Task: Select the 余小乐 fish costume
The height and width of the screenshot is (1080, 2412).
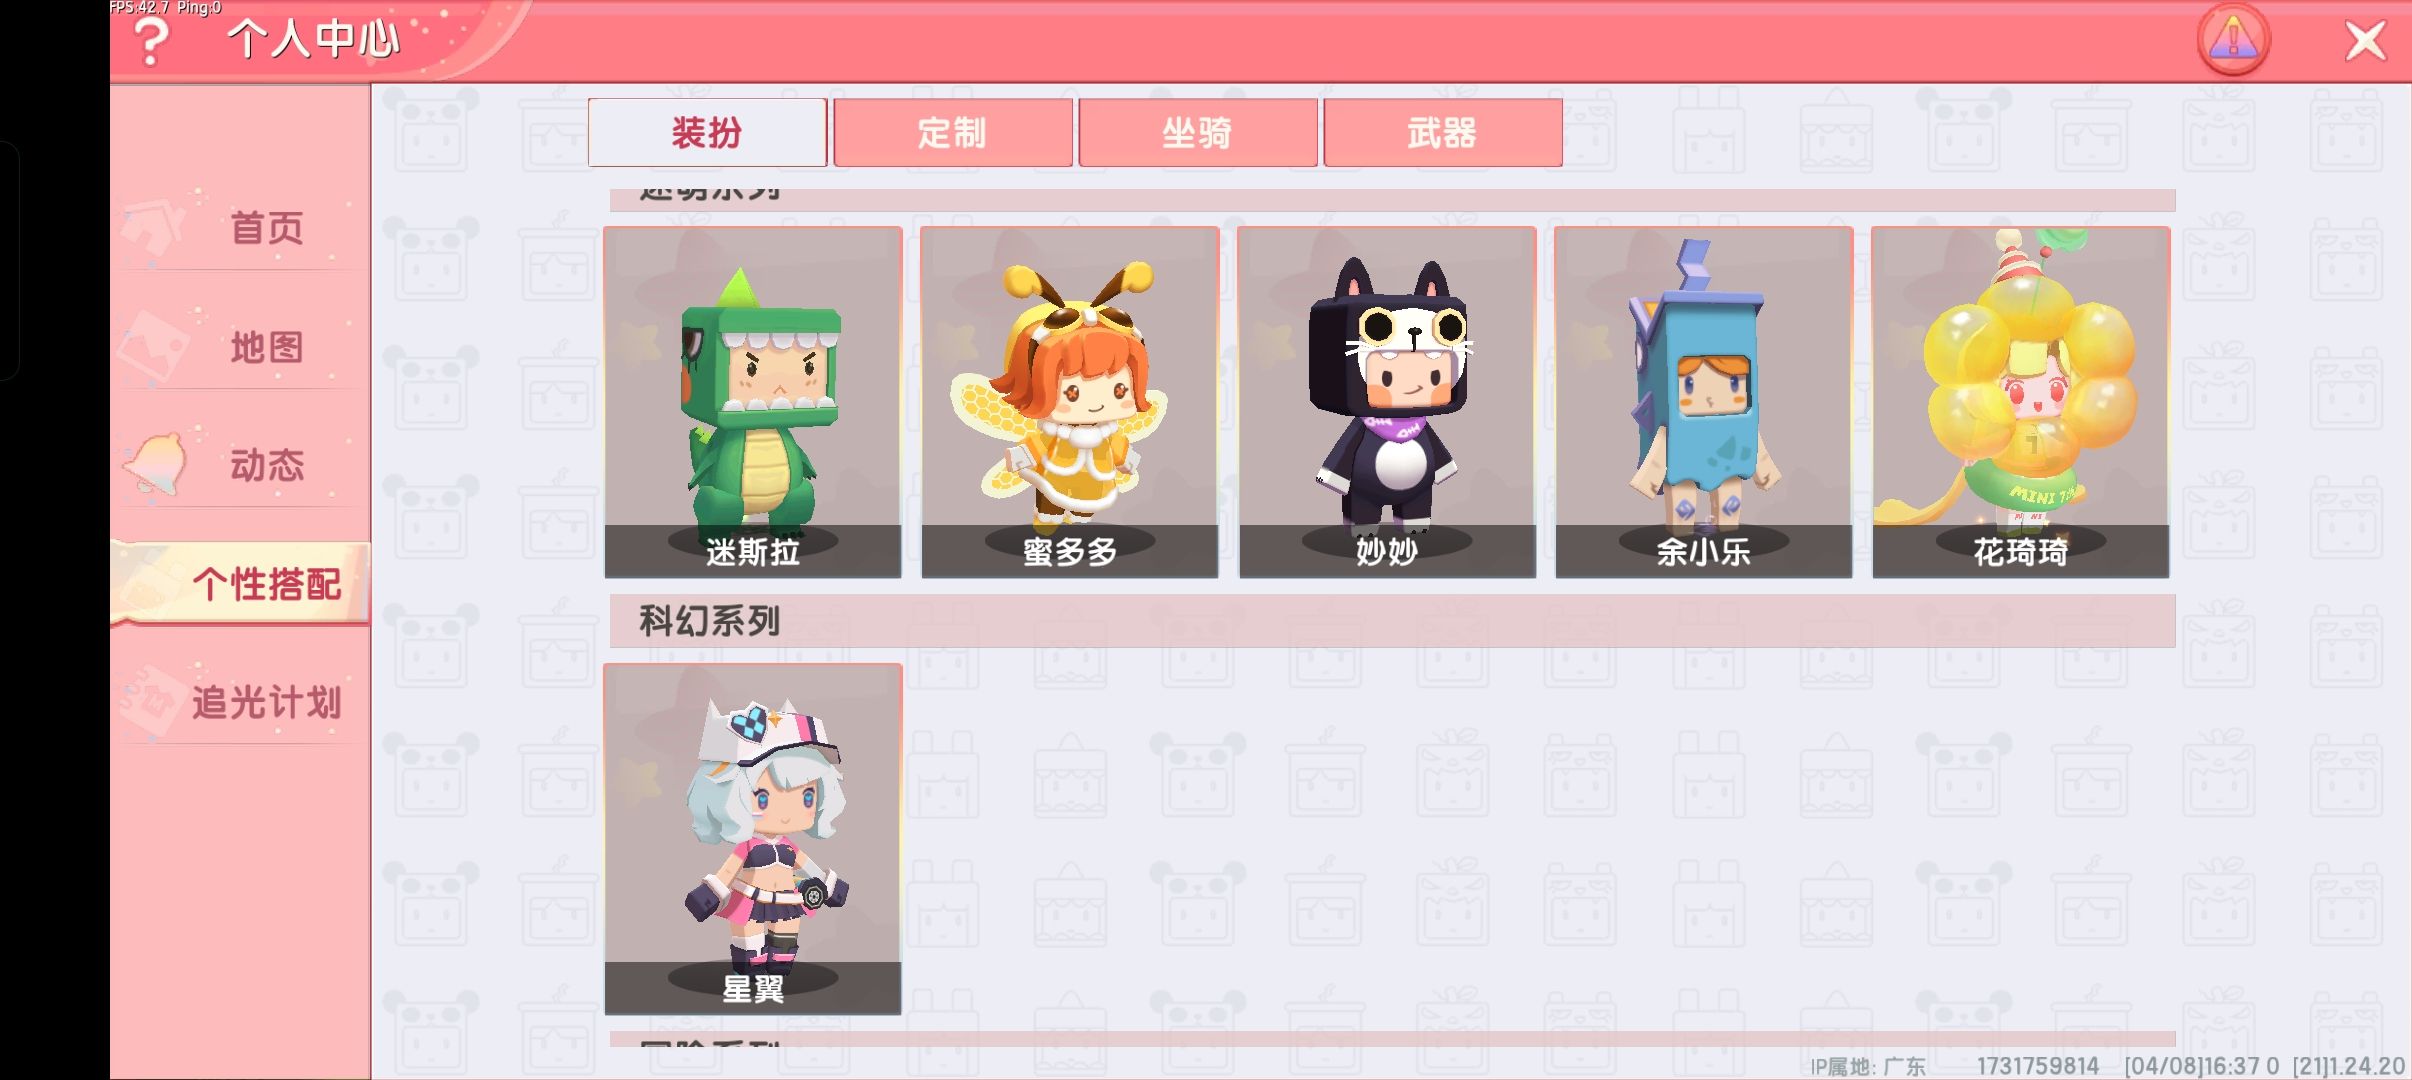Action: [1704, 402]
